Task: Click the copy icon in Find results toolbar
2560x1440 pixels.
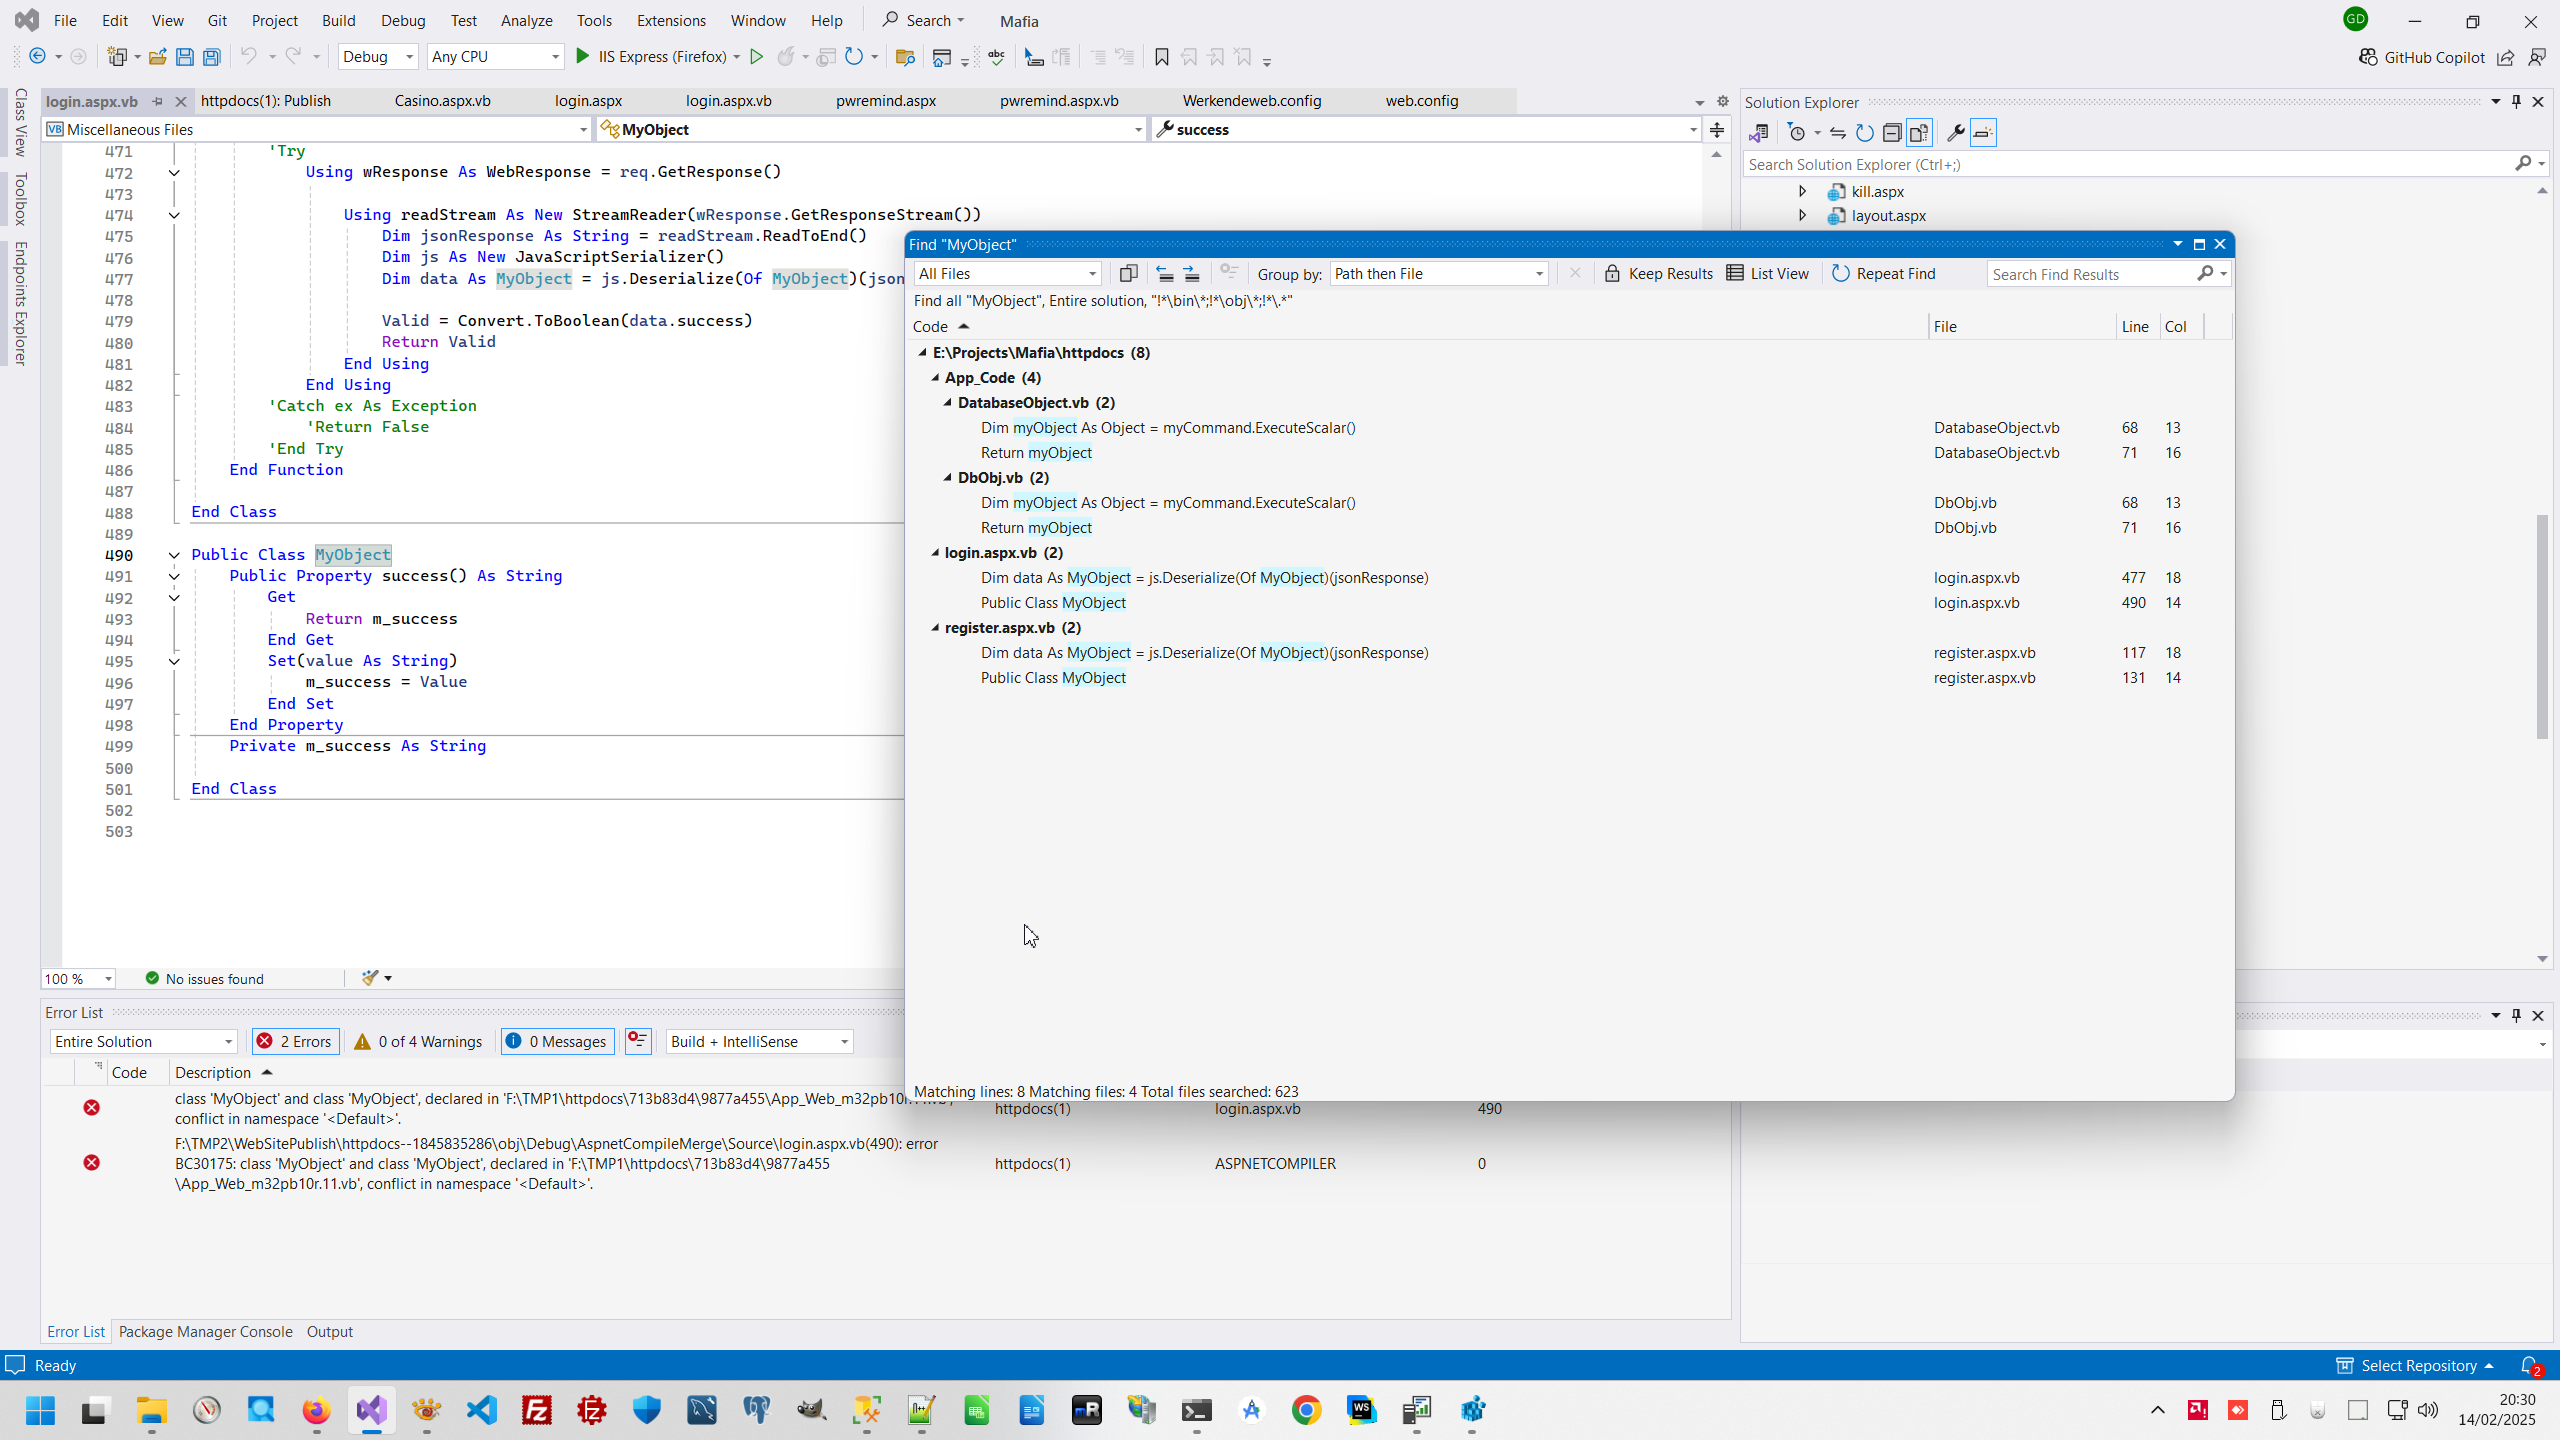Action: pos(1128,273)
